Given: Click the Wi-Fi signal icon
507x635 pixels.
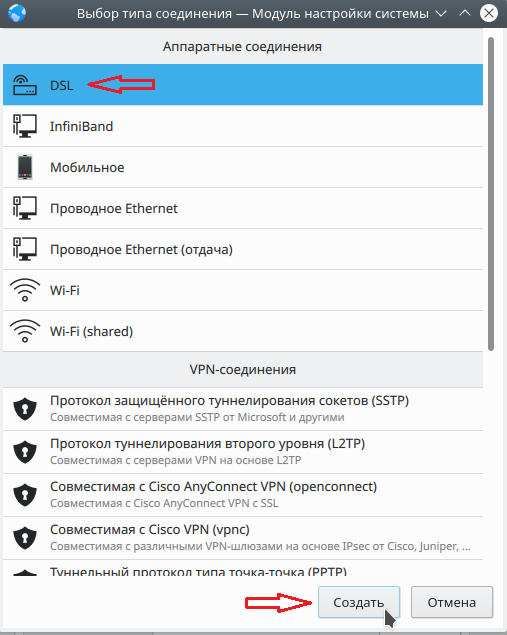Looking at the screenshot, I should pos(25,290).
